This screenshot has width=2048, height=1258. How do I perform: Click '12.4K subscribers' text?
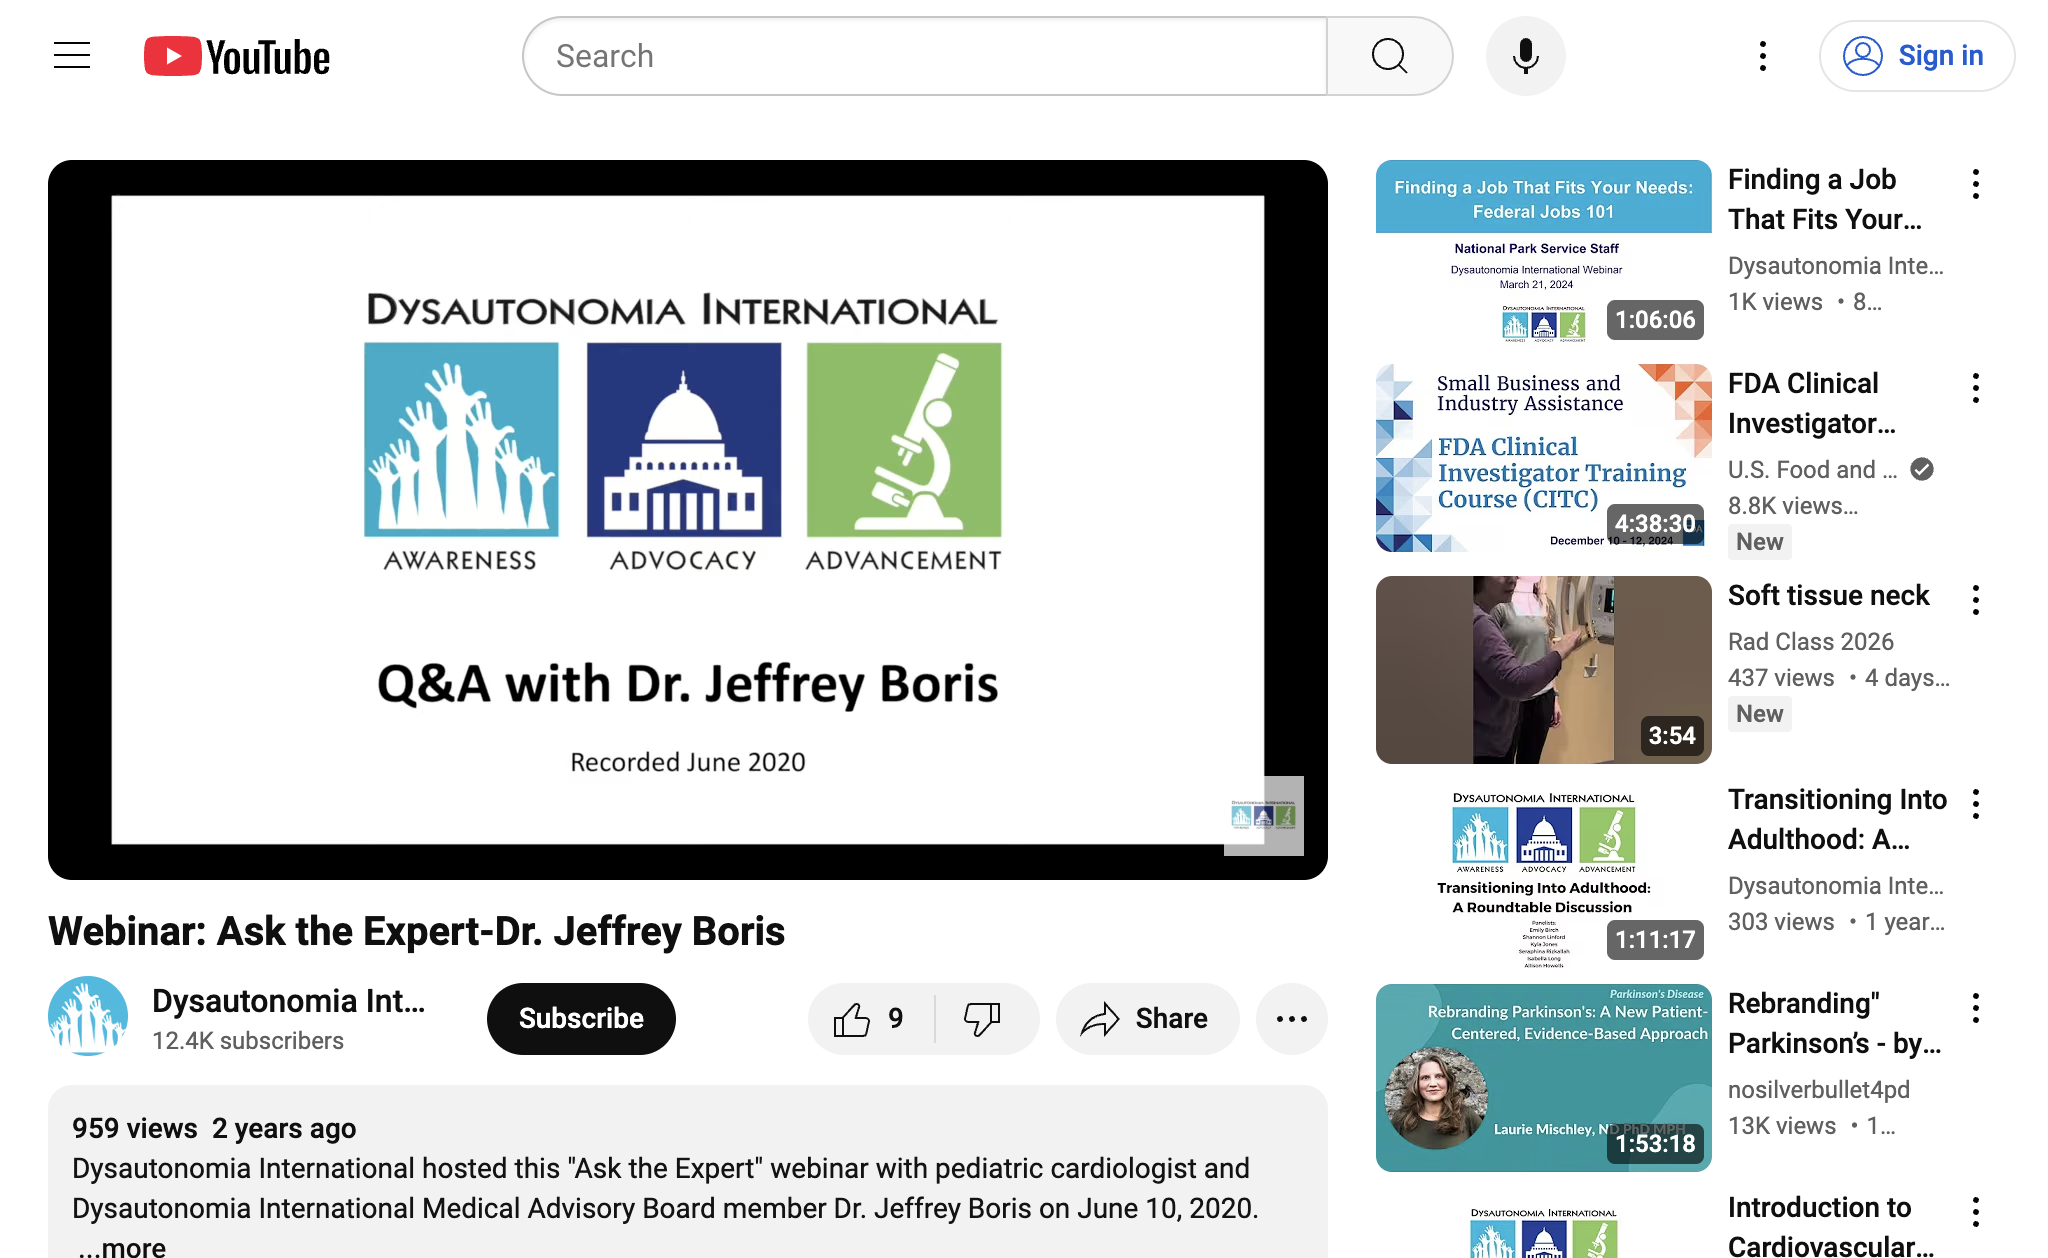248,1041
